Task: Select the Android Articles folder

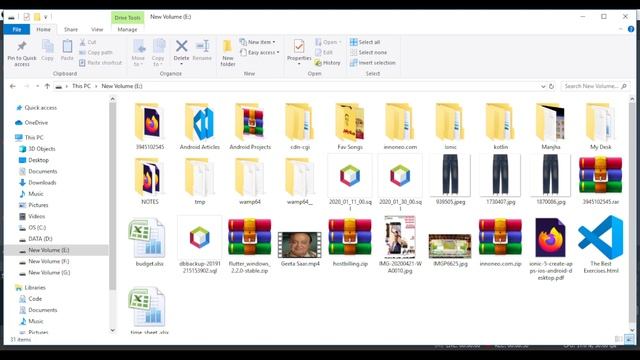Action: (200, 127)
